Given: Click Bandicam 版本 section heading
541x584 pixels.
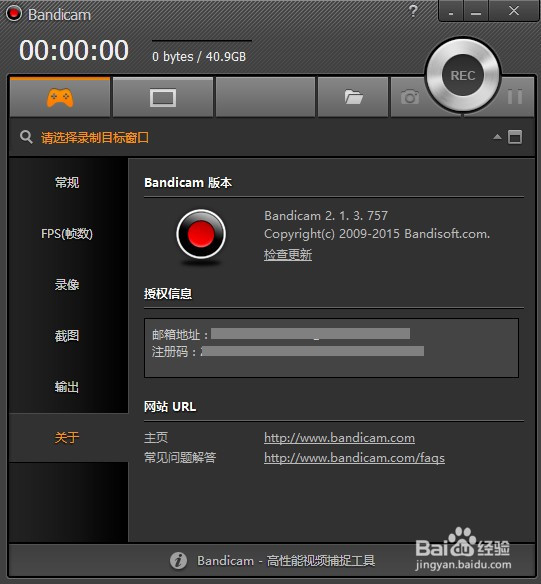Looking at the screenshot, I should click(x=188, y=182).
